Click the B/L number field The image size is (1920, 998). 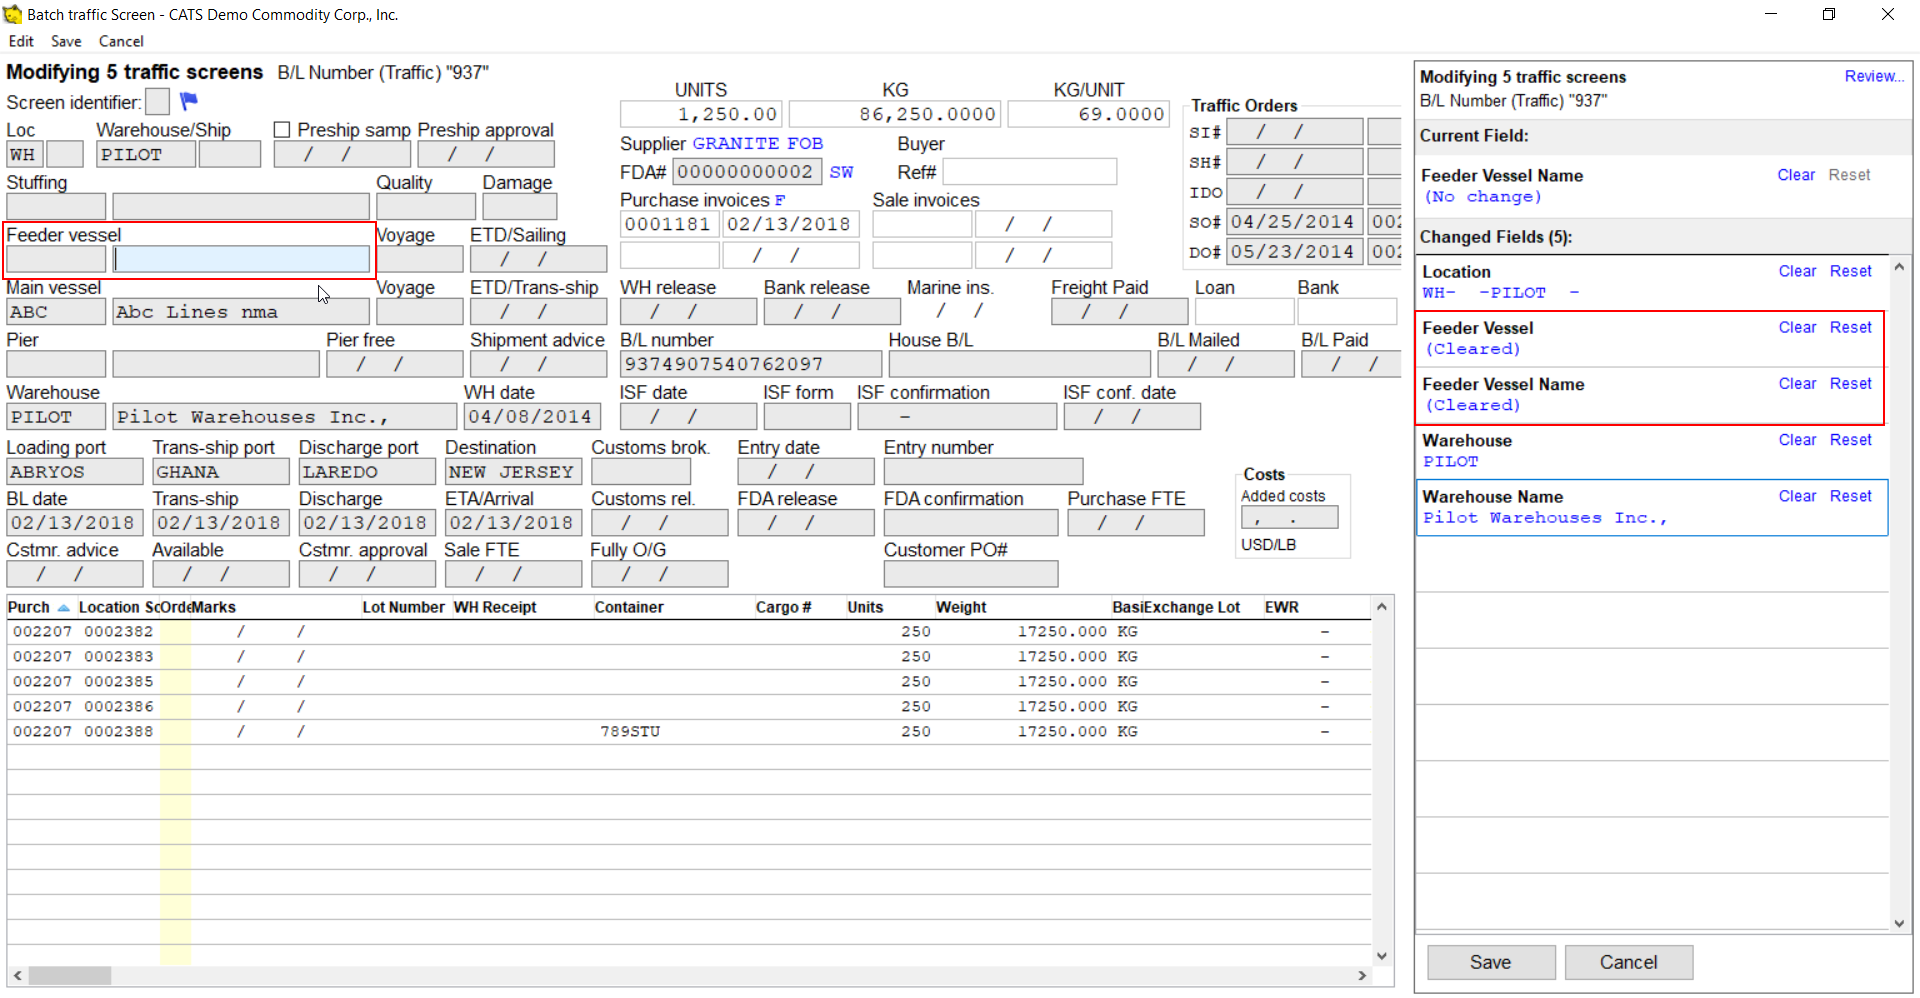coord(750,364)
